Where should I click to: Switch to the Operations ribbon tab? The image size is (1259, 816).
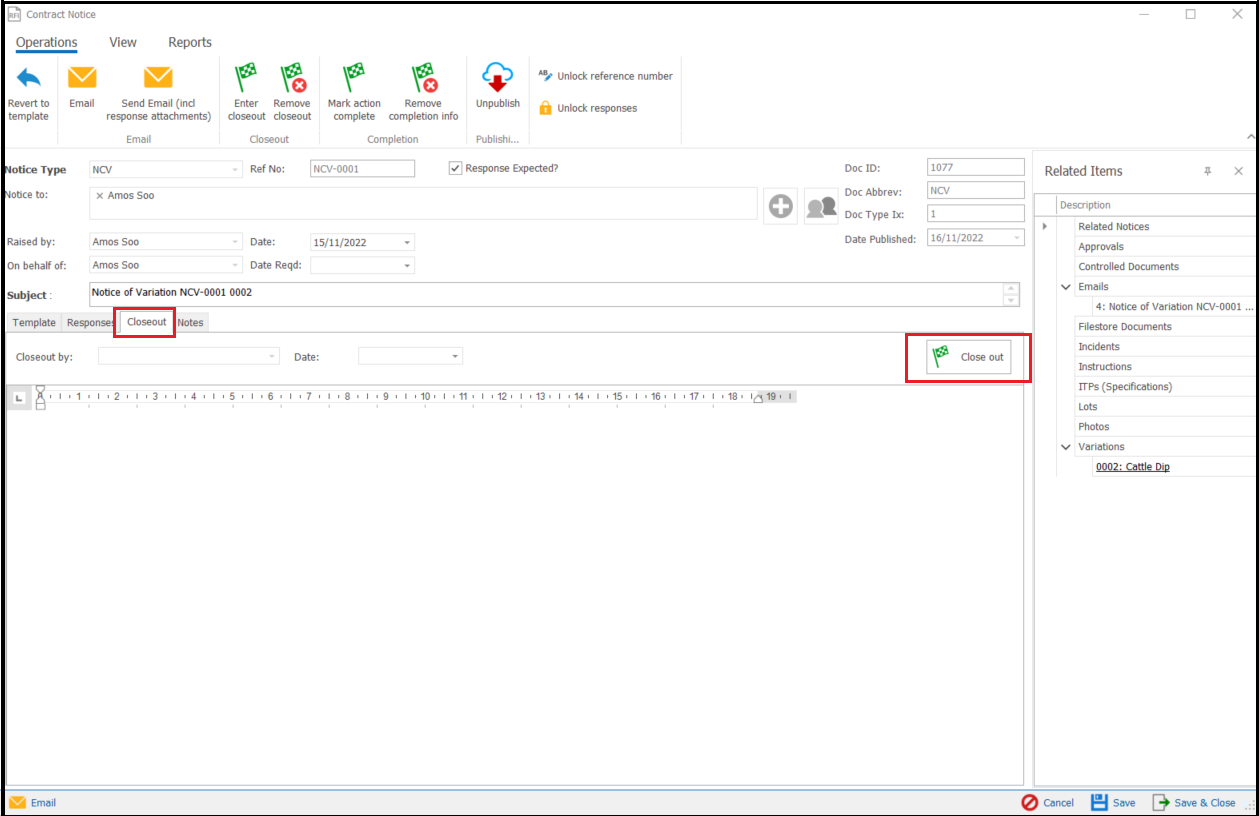click(46, 42)
